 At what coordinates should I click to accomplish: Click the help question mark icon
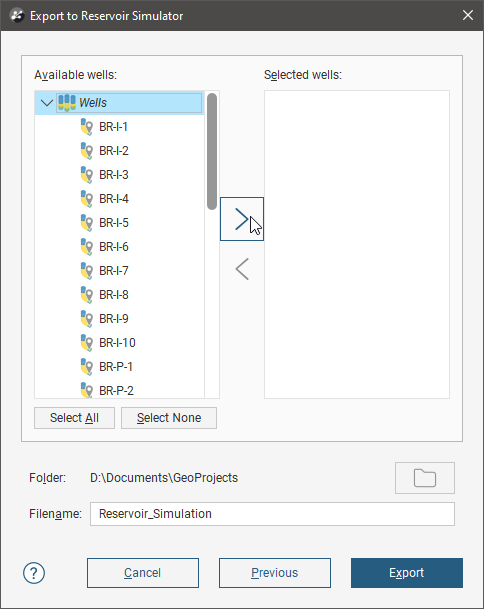[34, 573]
